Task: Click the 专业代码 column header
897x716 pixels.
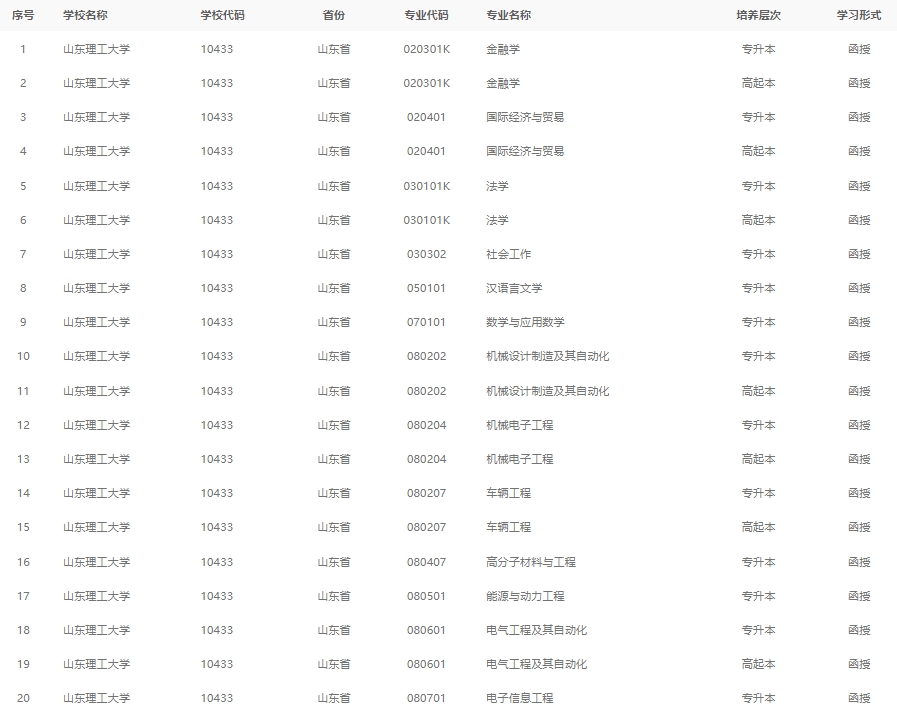Action: 426,15
